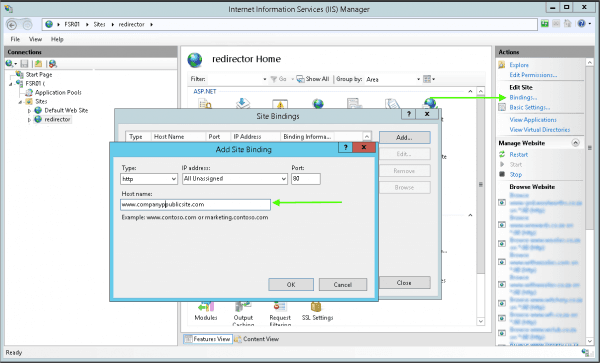Stop the website from Actions pane

[x=515, y=174]
